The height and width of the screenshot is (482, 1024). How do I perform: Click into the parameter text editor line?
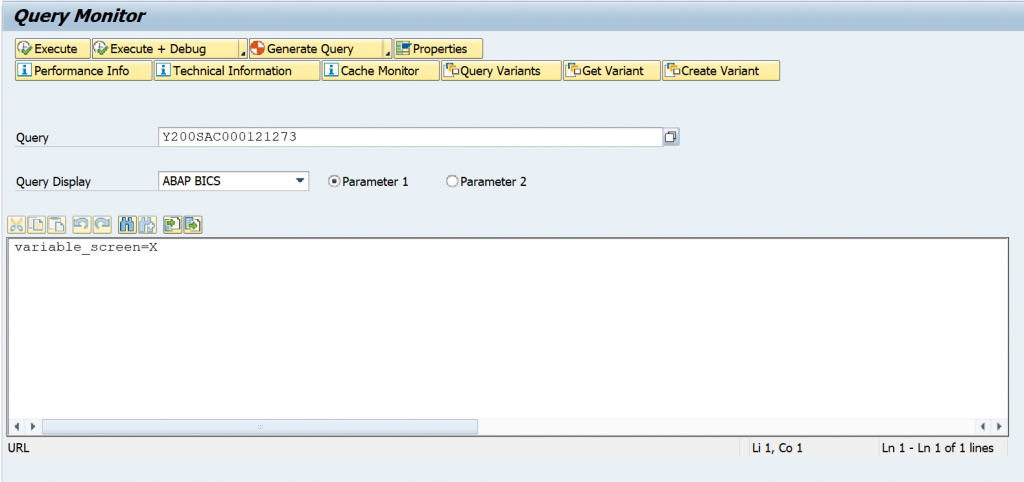(86, 248)
